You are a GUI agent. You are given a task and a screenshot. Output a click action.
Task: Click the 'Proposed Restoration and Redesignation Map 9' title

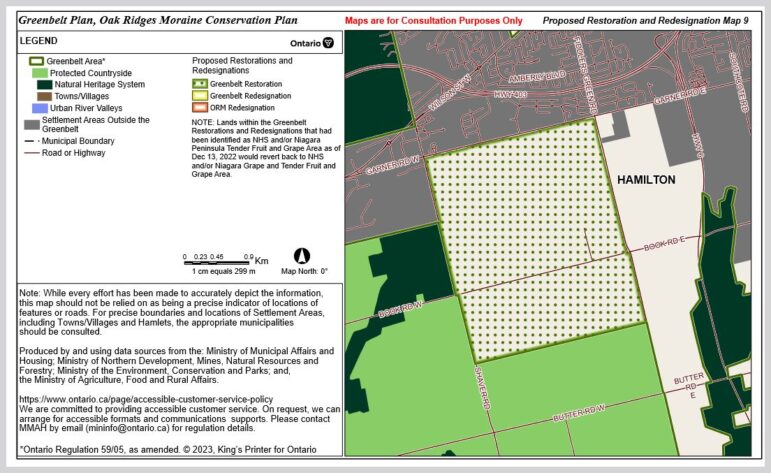pos(646,21)
